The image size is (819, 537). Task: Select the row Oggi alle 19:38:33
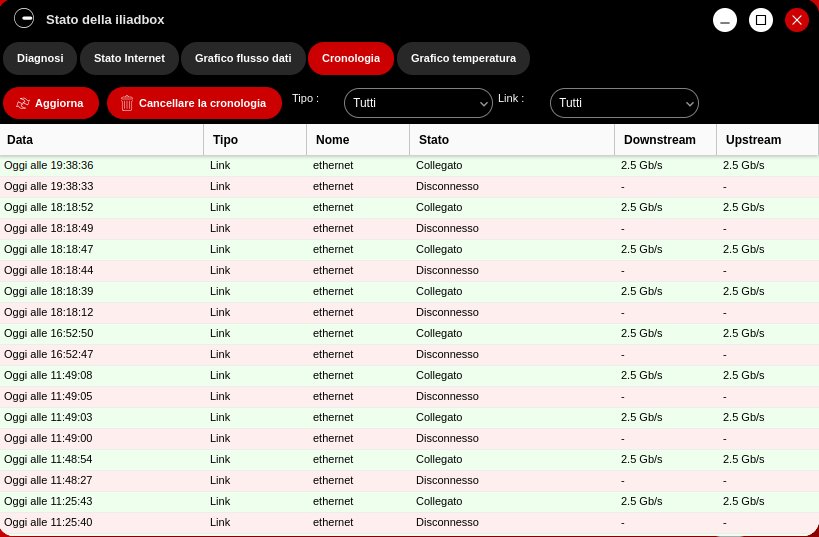pos(410,186)
